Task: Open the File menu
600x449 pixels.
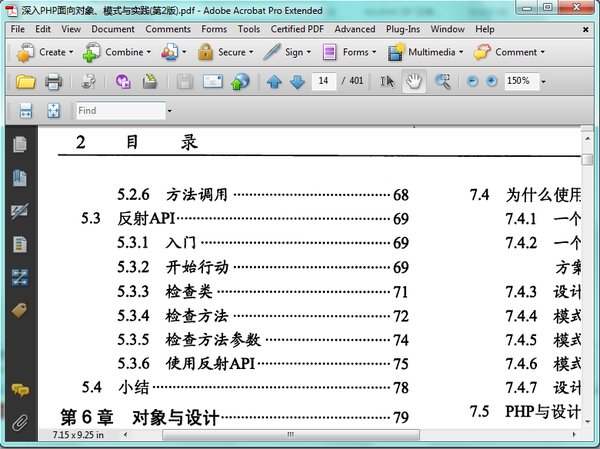Action: (18, 29)
